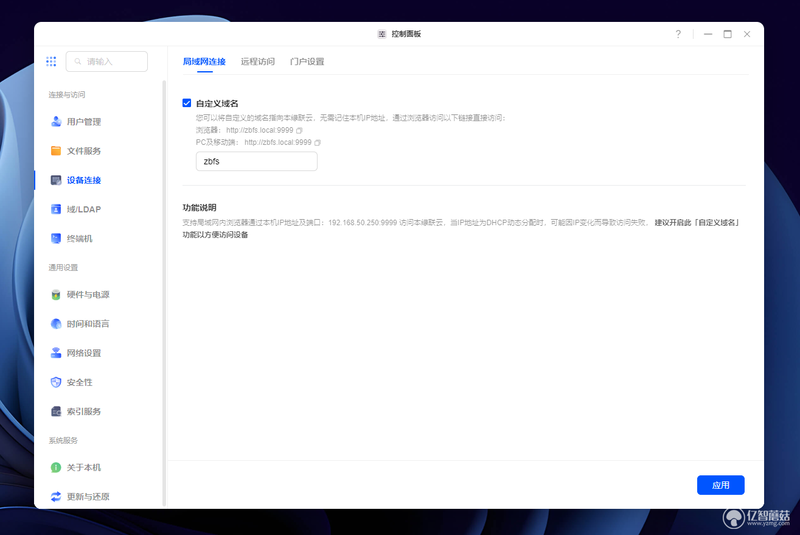Open the 文件服务 section label
The width and height of the screenshot is (800, 535).
coord(84,151)
